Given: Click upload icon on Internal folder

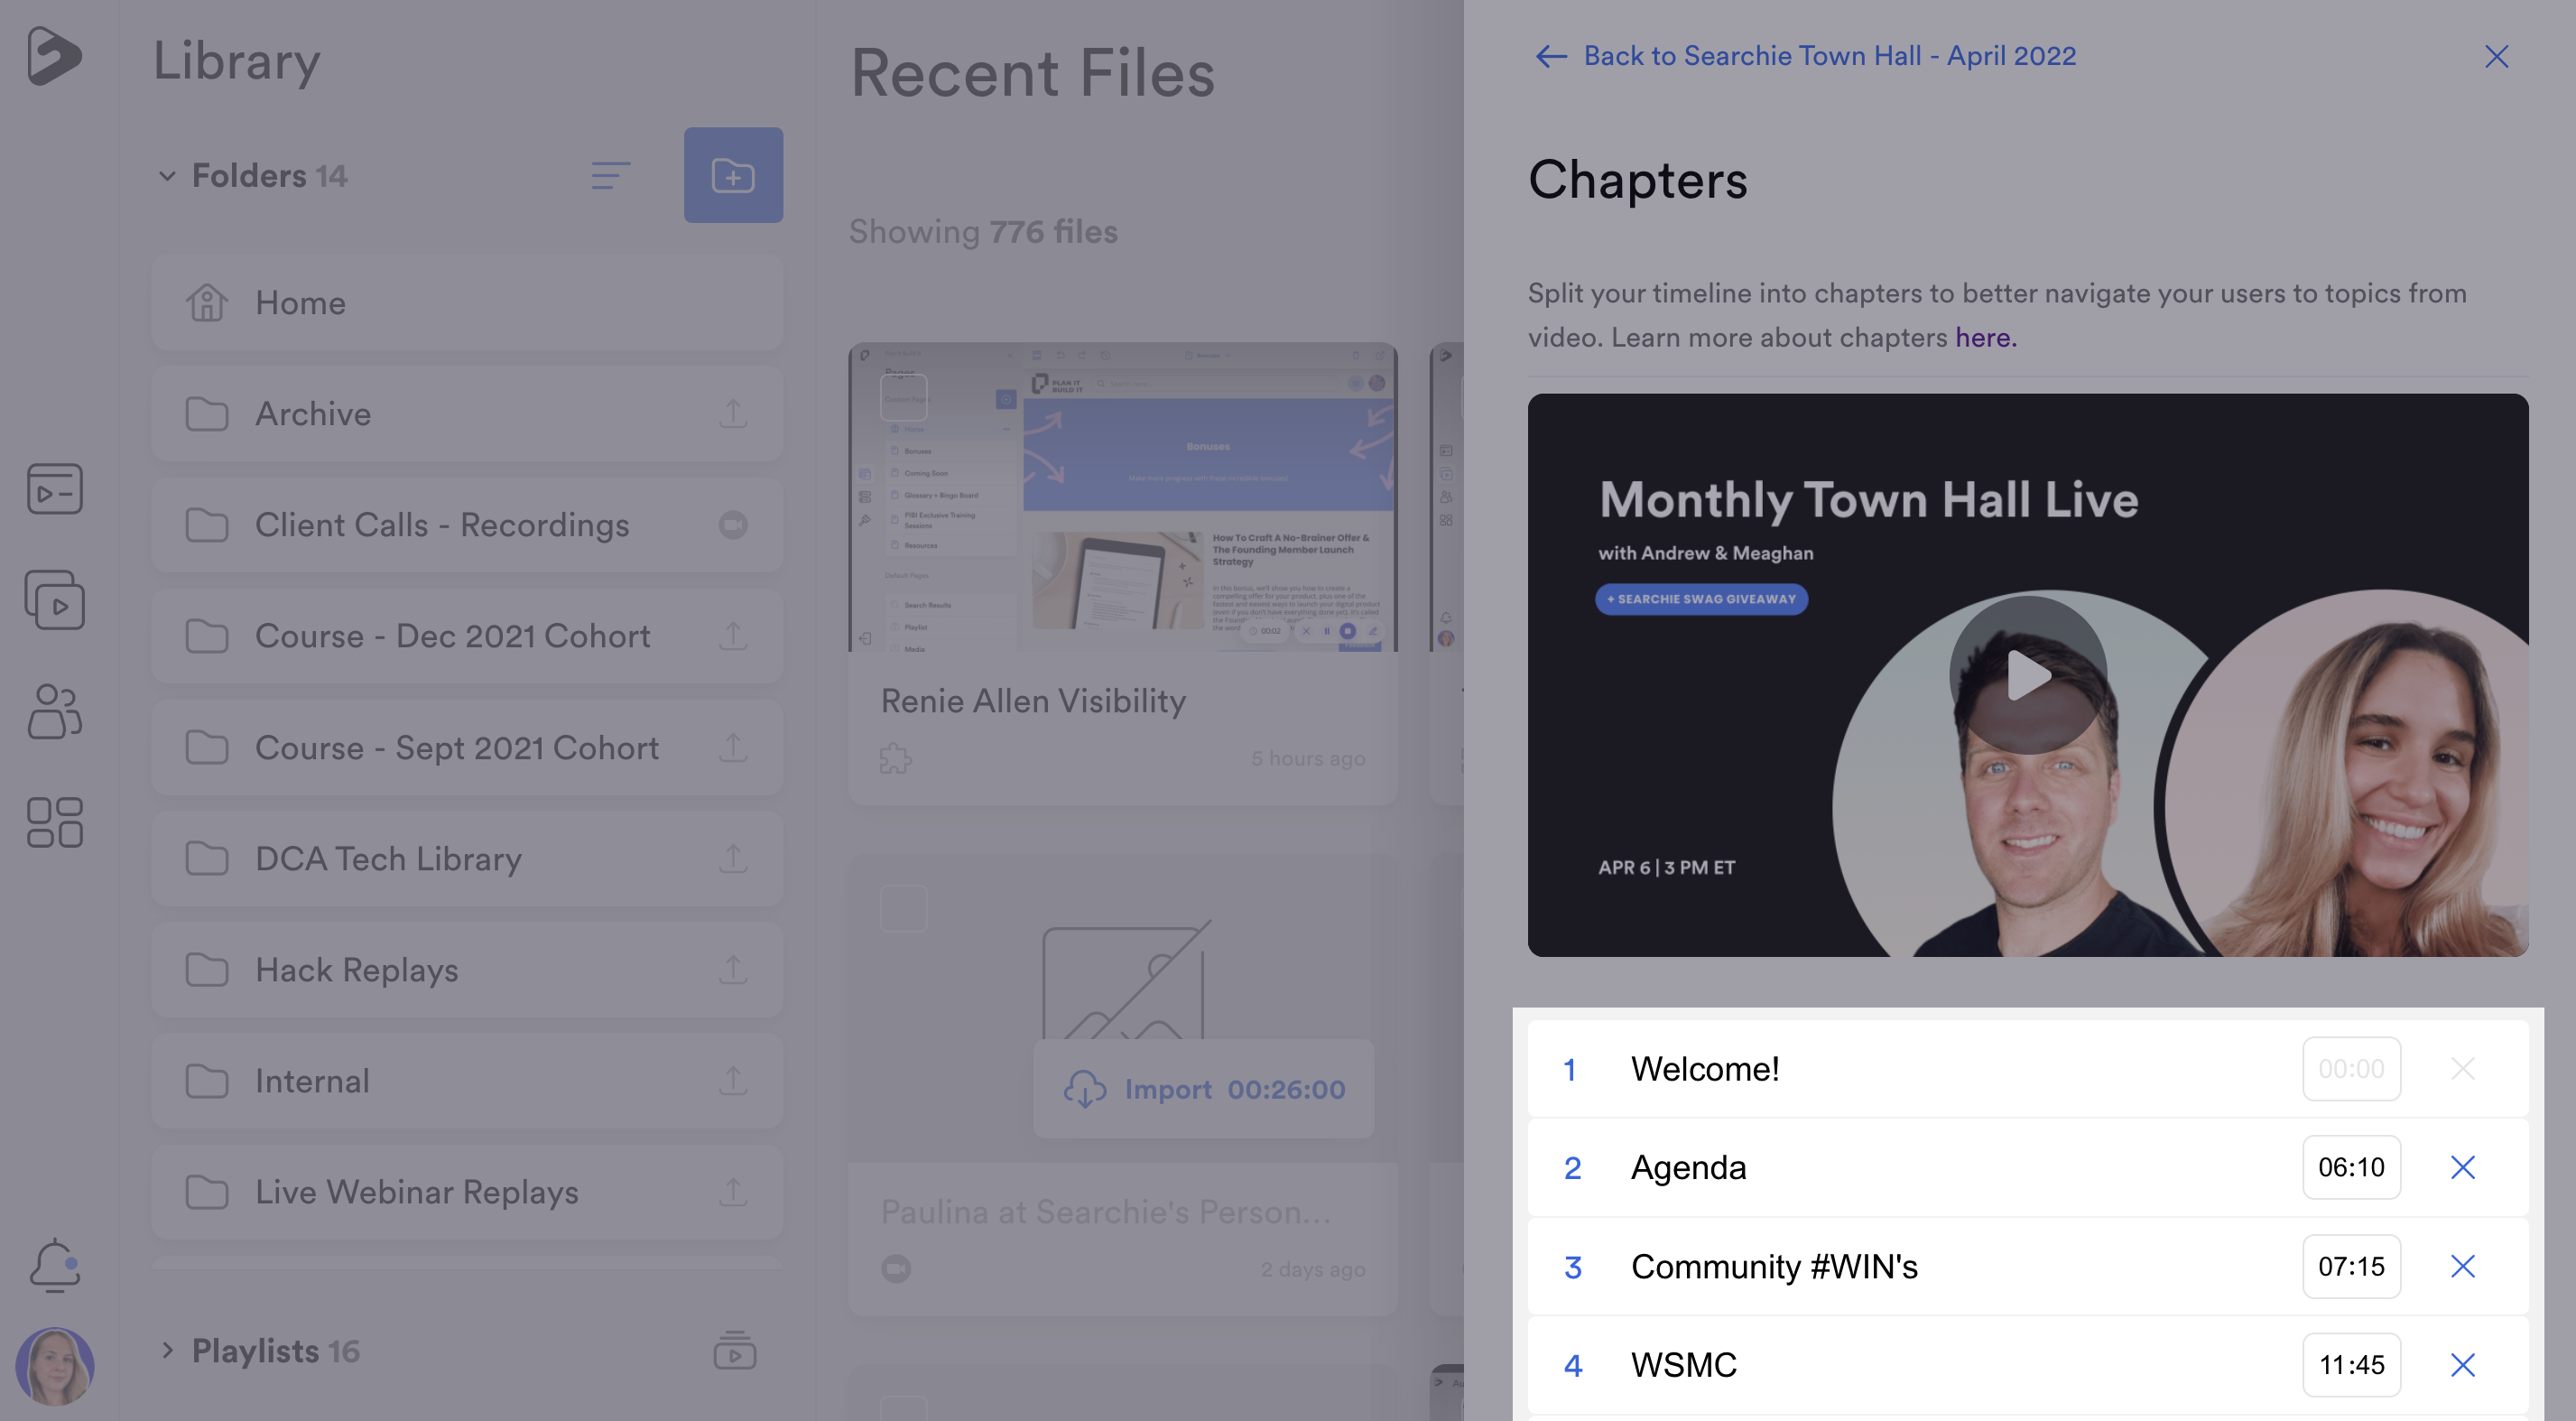Looking at the screenshot, I should pyautogui.click(x=733, y=1080).
